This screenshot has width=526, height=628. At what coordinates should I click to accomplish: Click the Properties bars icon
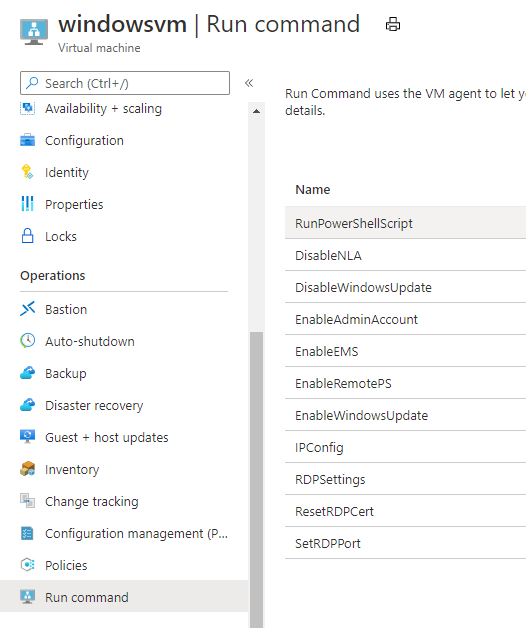(28, 204)
